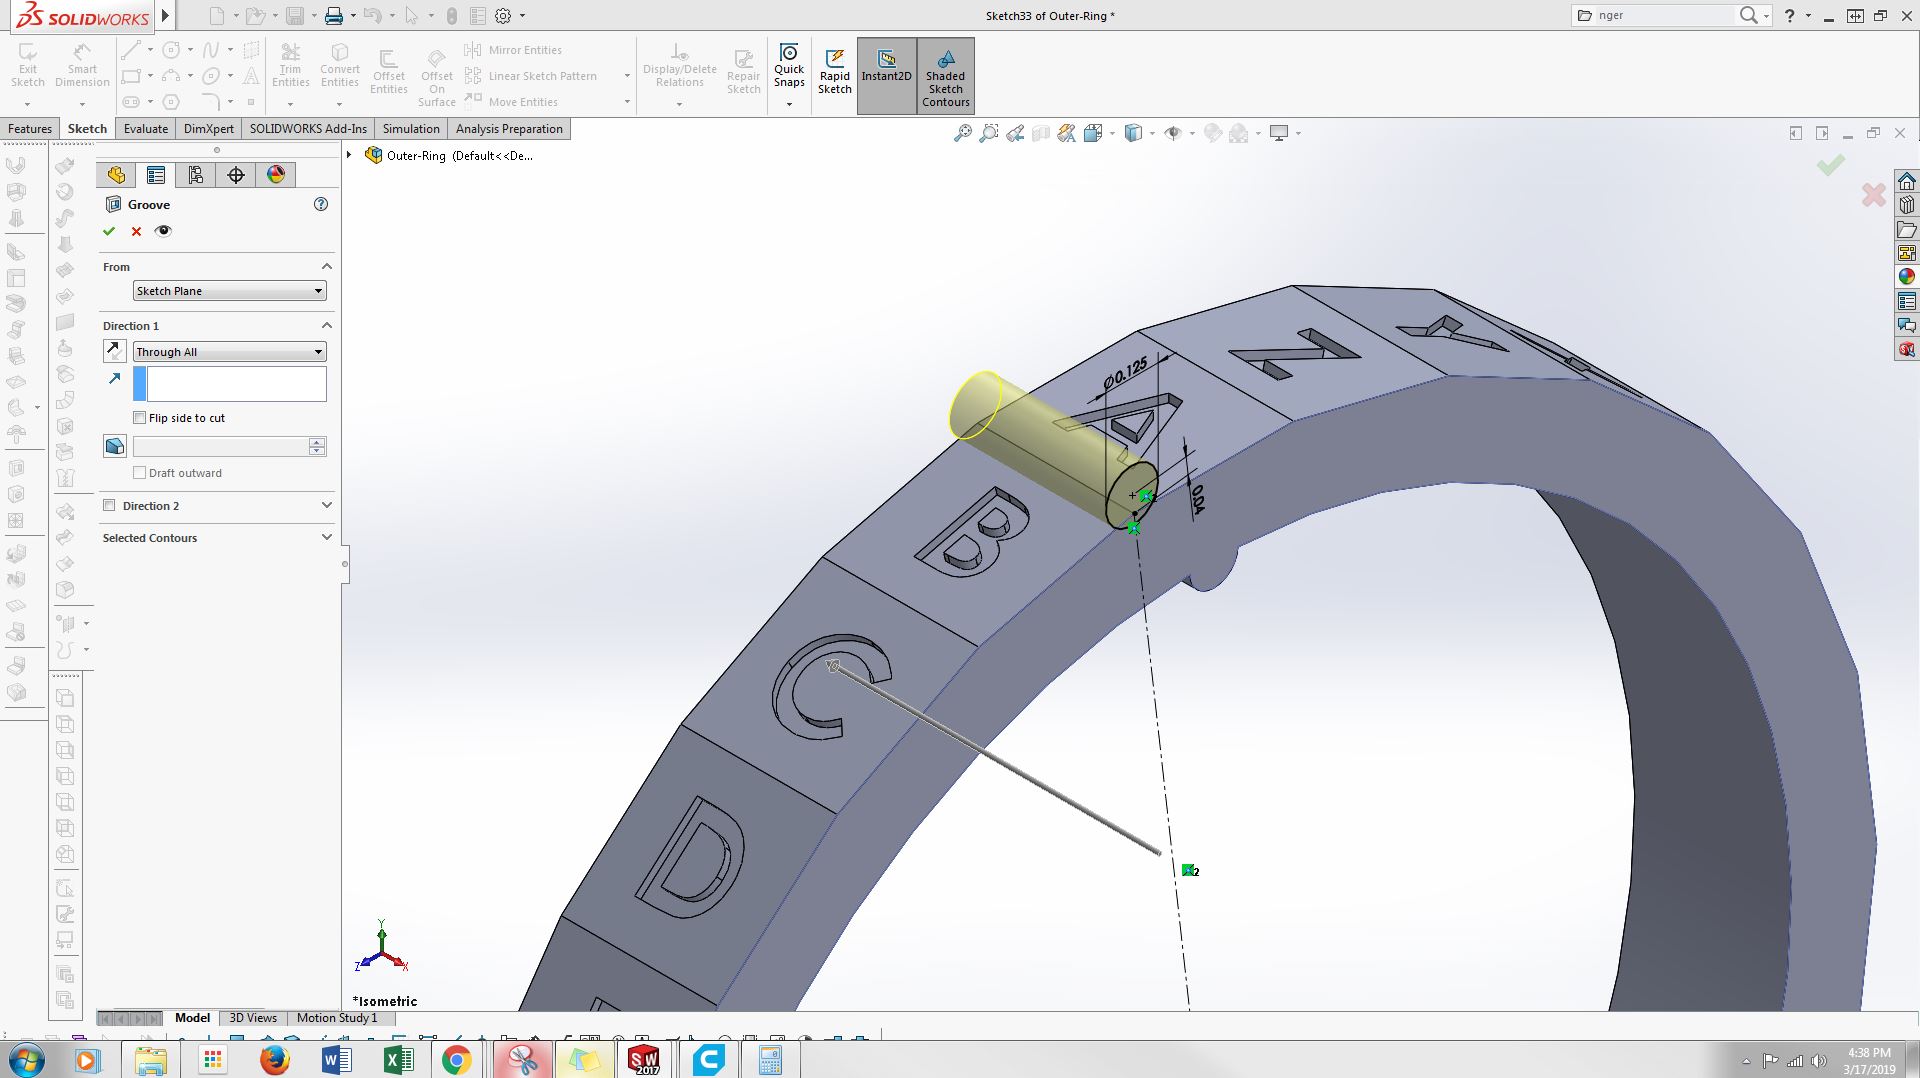1920x1078 pixels.
Task: Open the View Palette task pane
Action: (x=1907, y=253)
